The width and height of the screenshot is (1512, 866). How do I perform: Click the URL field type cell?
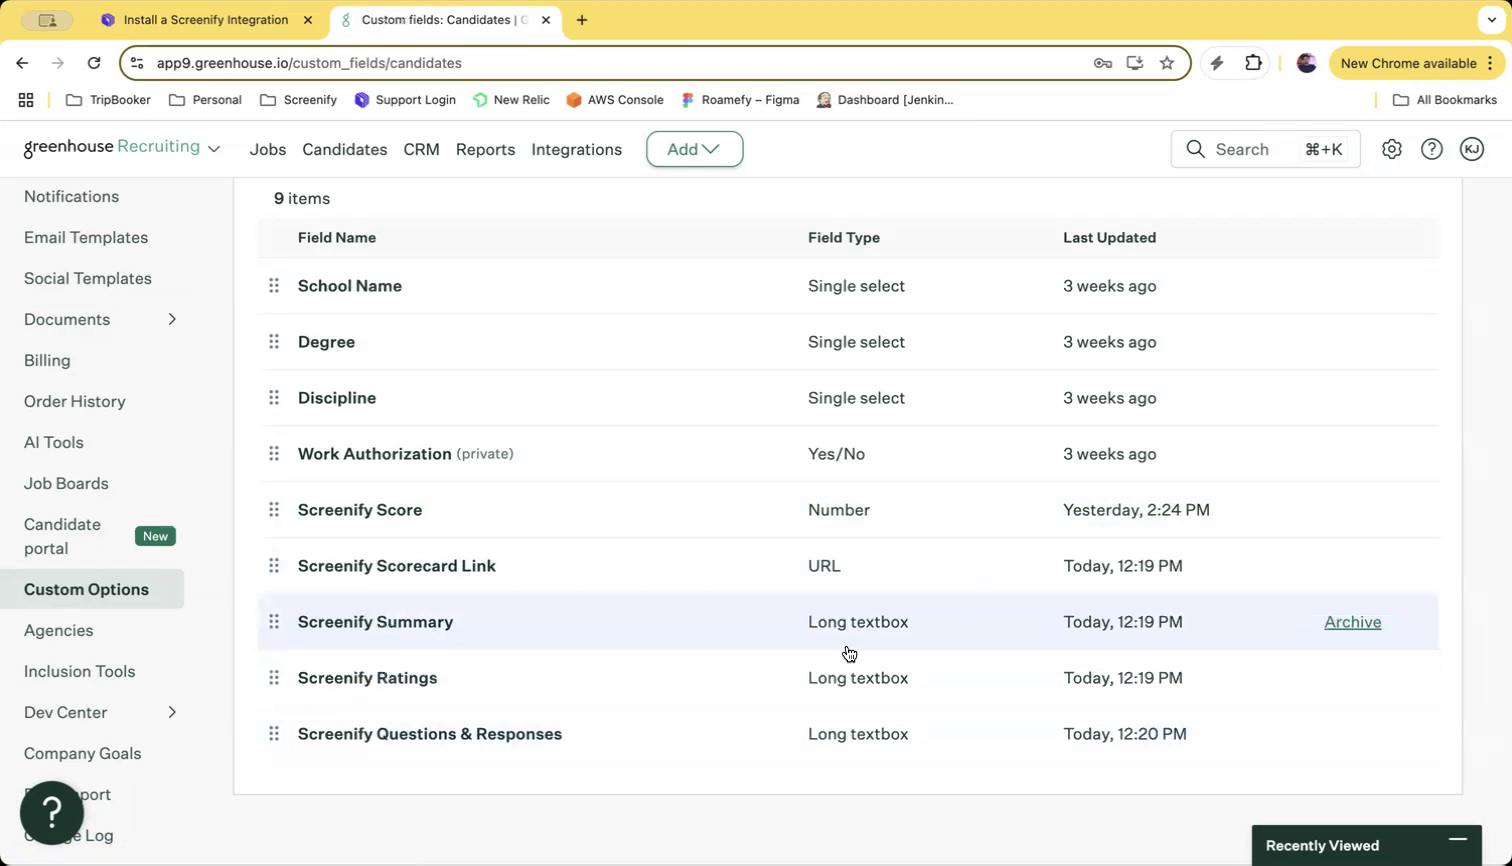[824, 566]
